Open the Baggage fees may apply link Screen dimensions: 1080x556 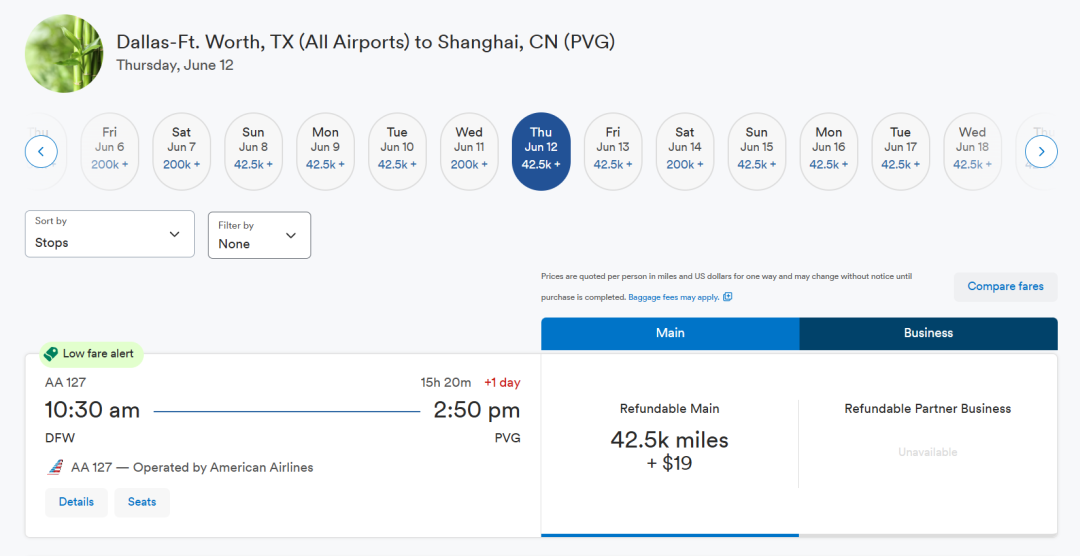click(674, 297)
